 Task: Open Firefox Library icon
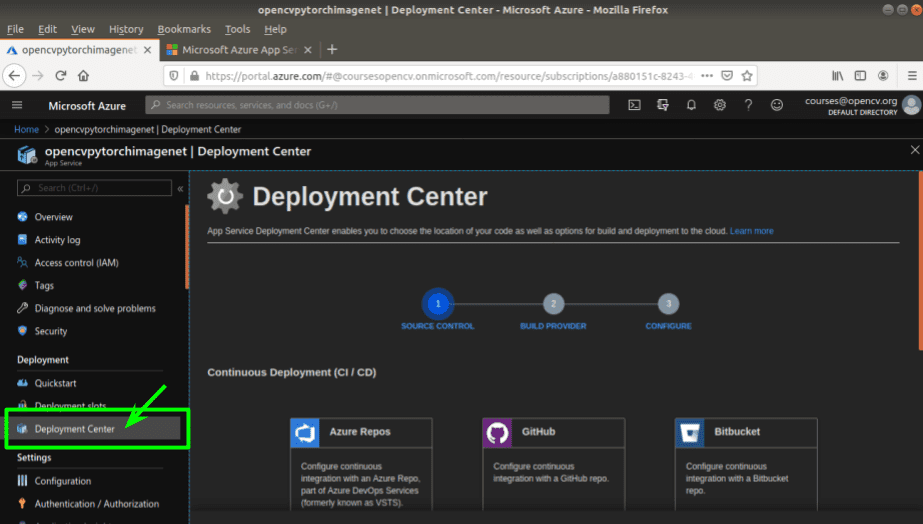coord(837,75)
